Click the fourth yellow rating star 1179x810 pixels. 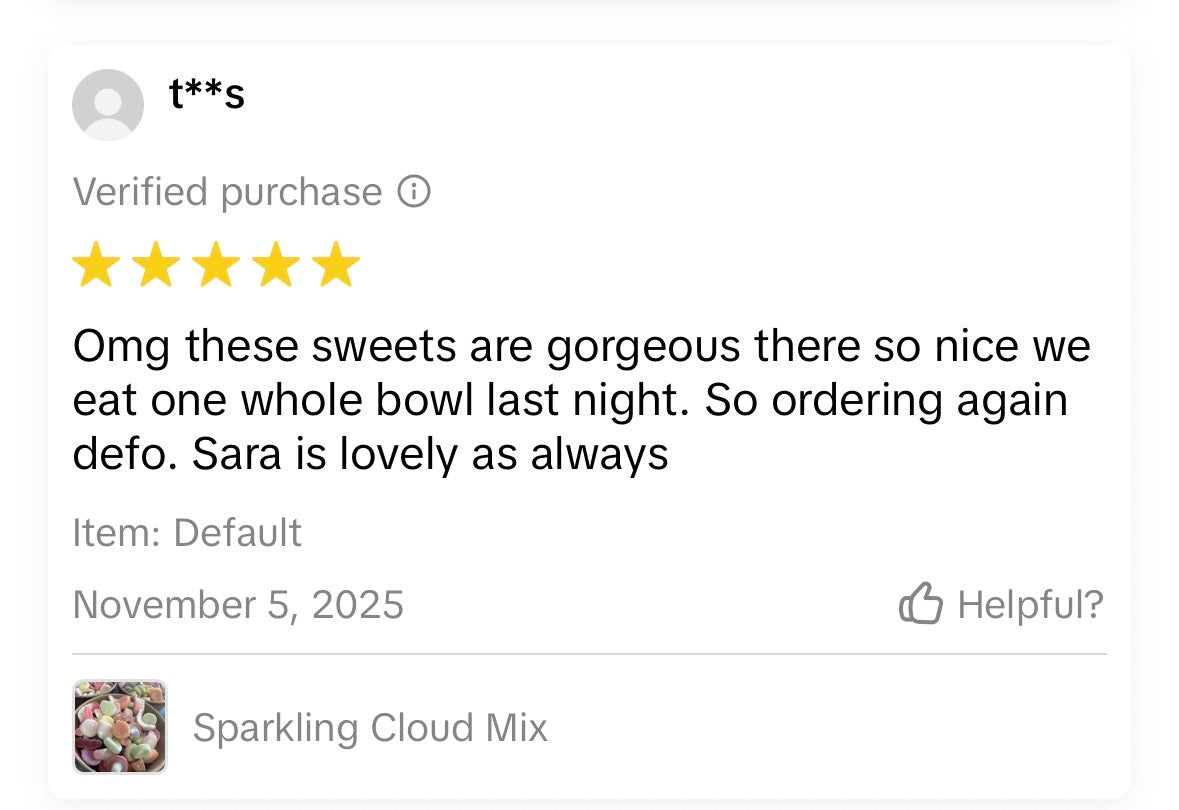(x=276, y=265)
